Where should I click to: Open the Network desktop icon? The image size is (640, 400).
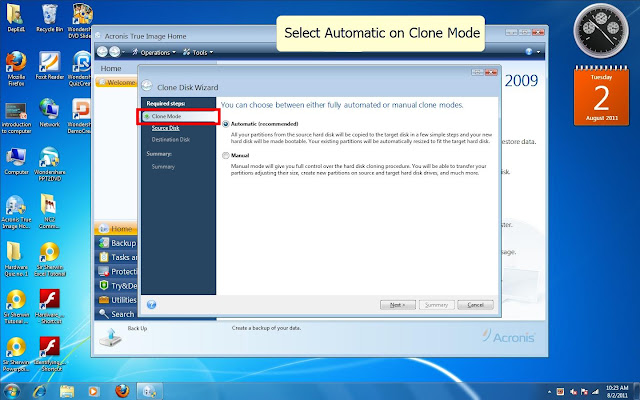[x=49, y=113]
